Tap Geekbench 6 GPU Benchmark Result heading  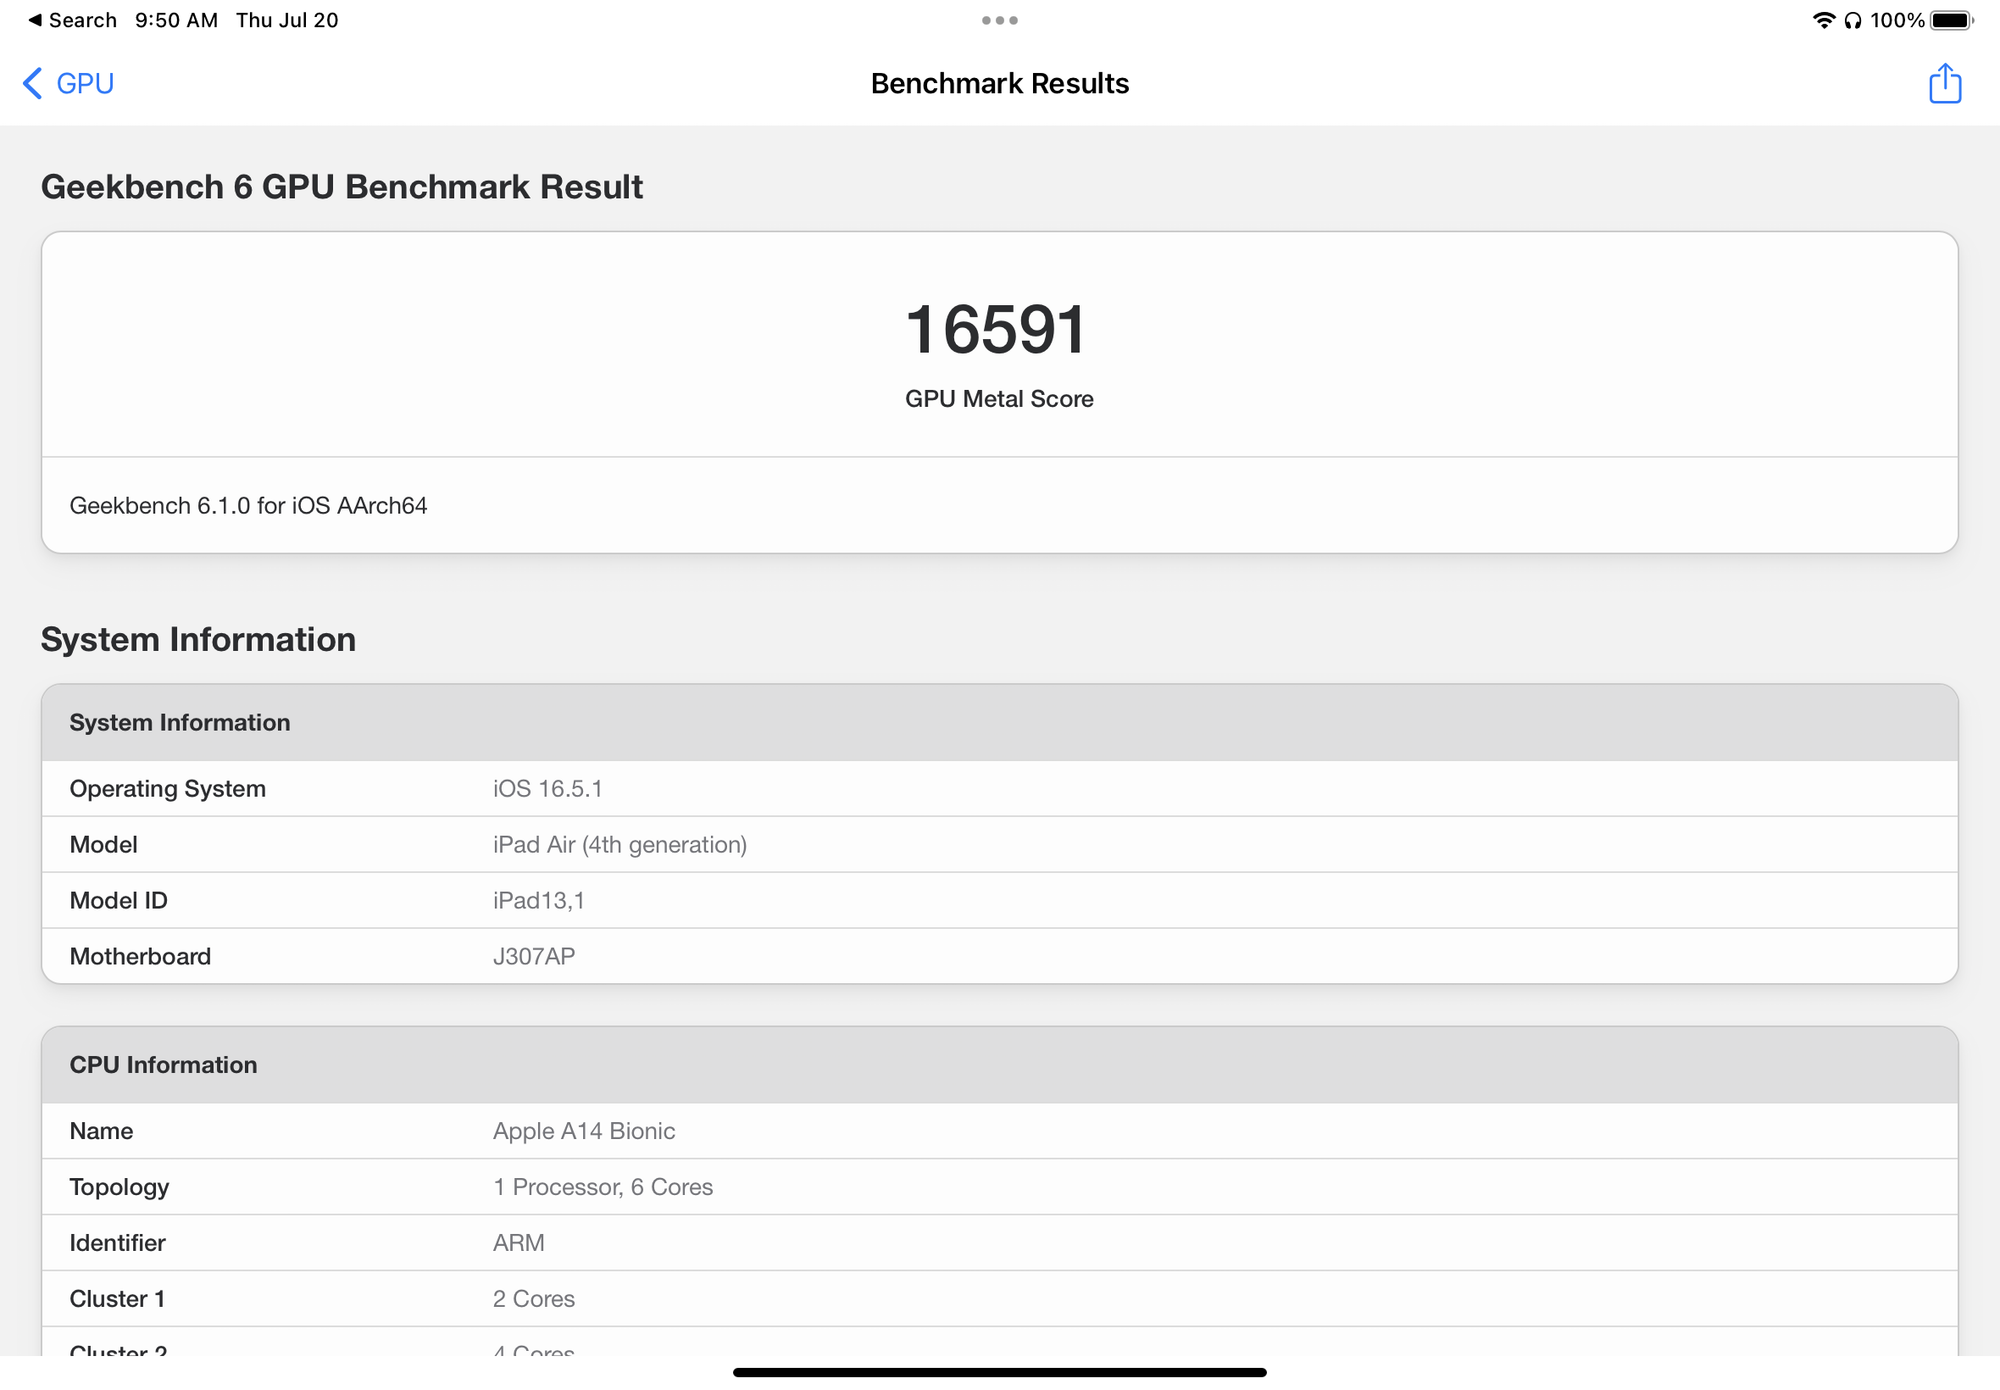[x=342, y=187]
